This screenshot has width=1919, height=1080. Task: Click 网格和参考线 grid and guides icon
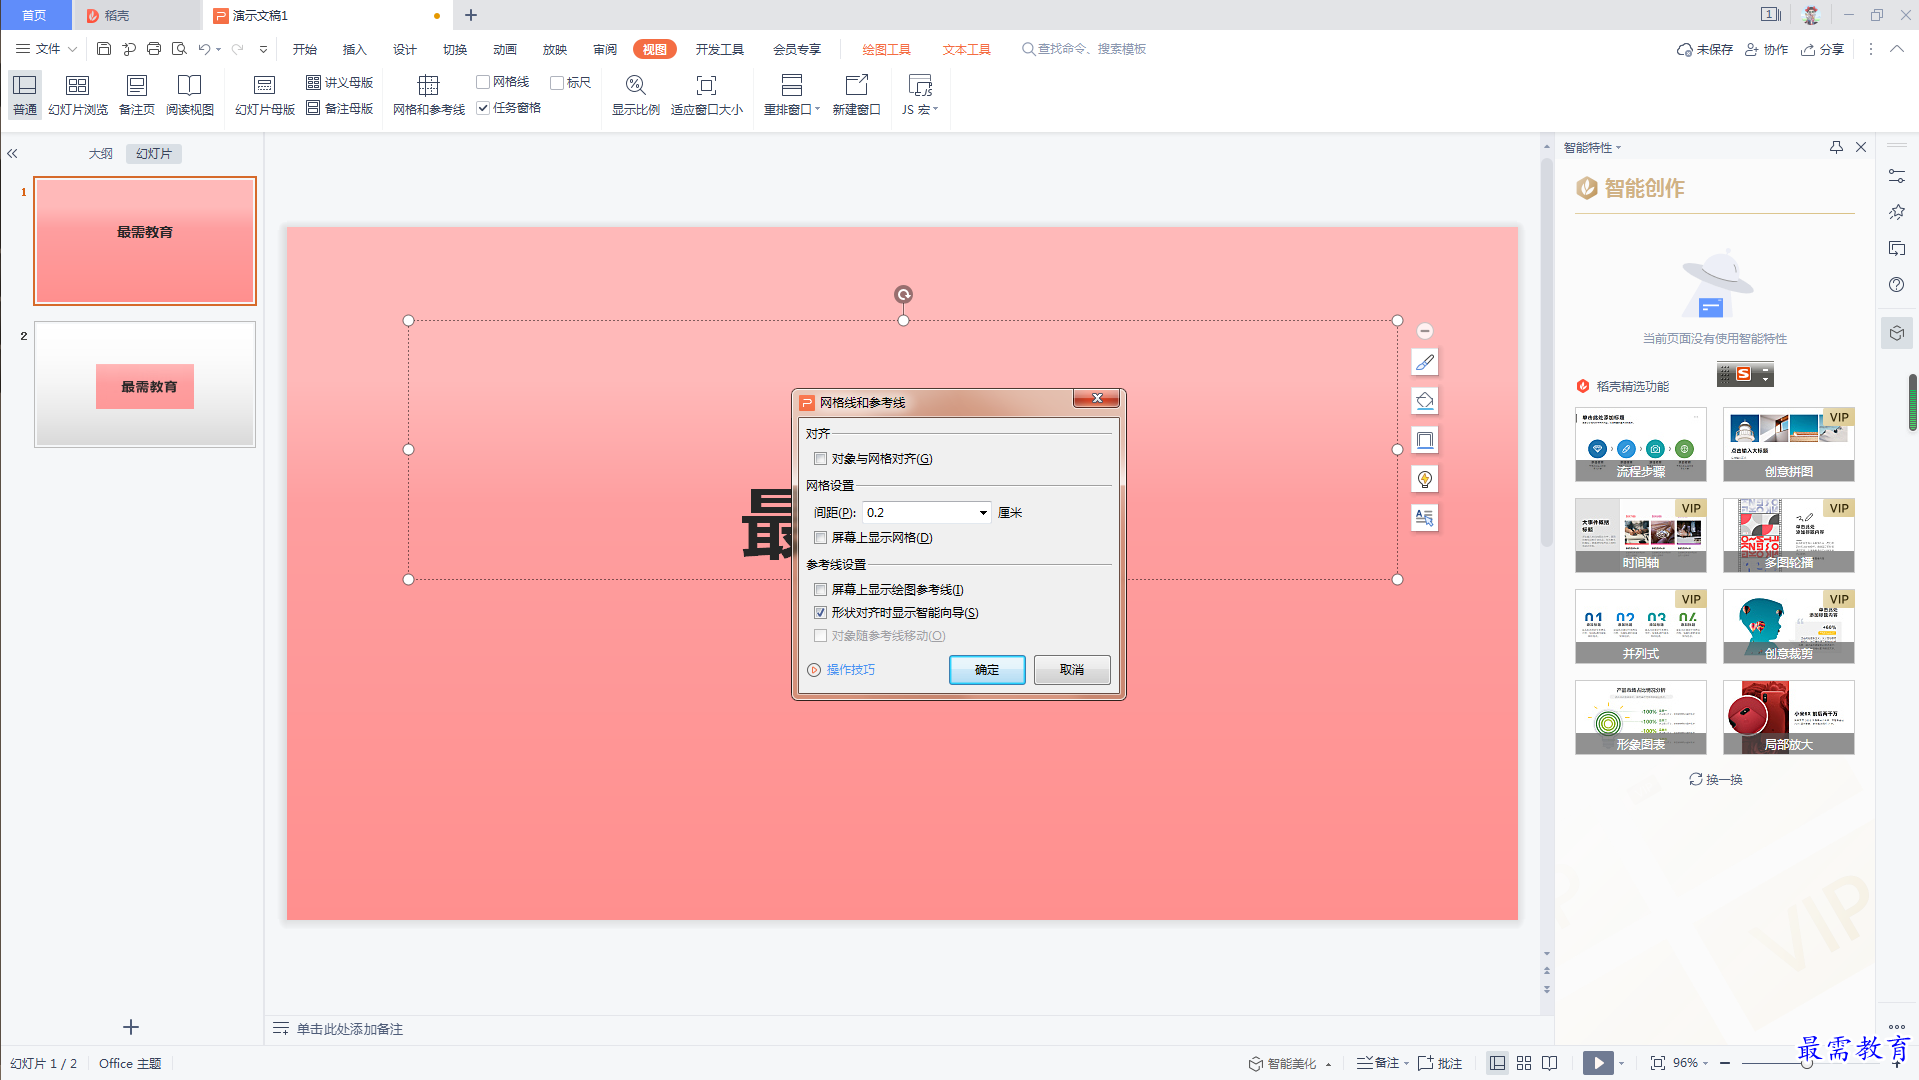pyautogui.click(x=428, y=85)
